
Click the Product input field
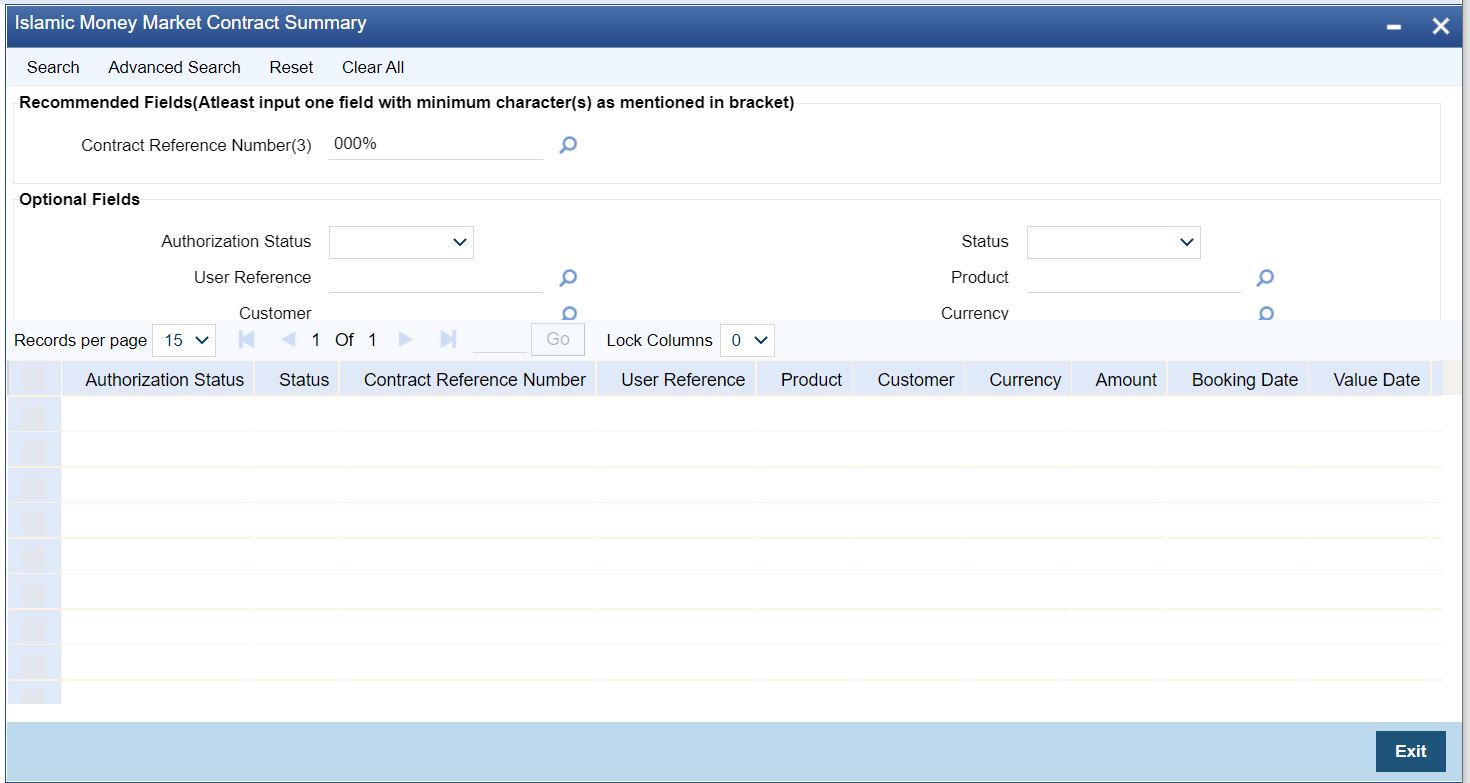pyautogui.click(x=1134, y=278)
